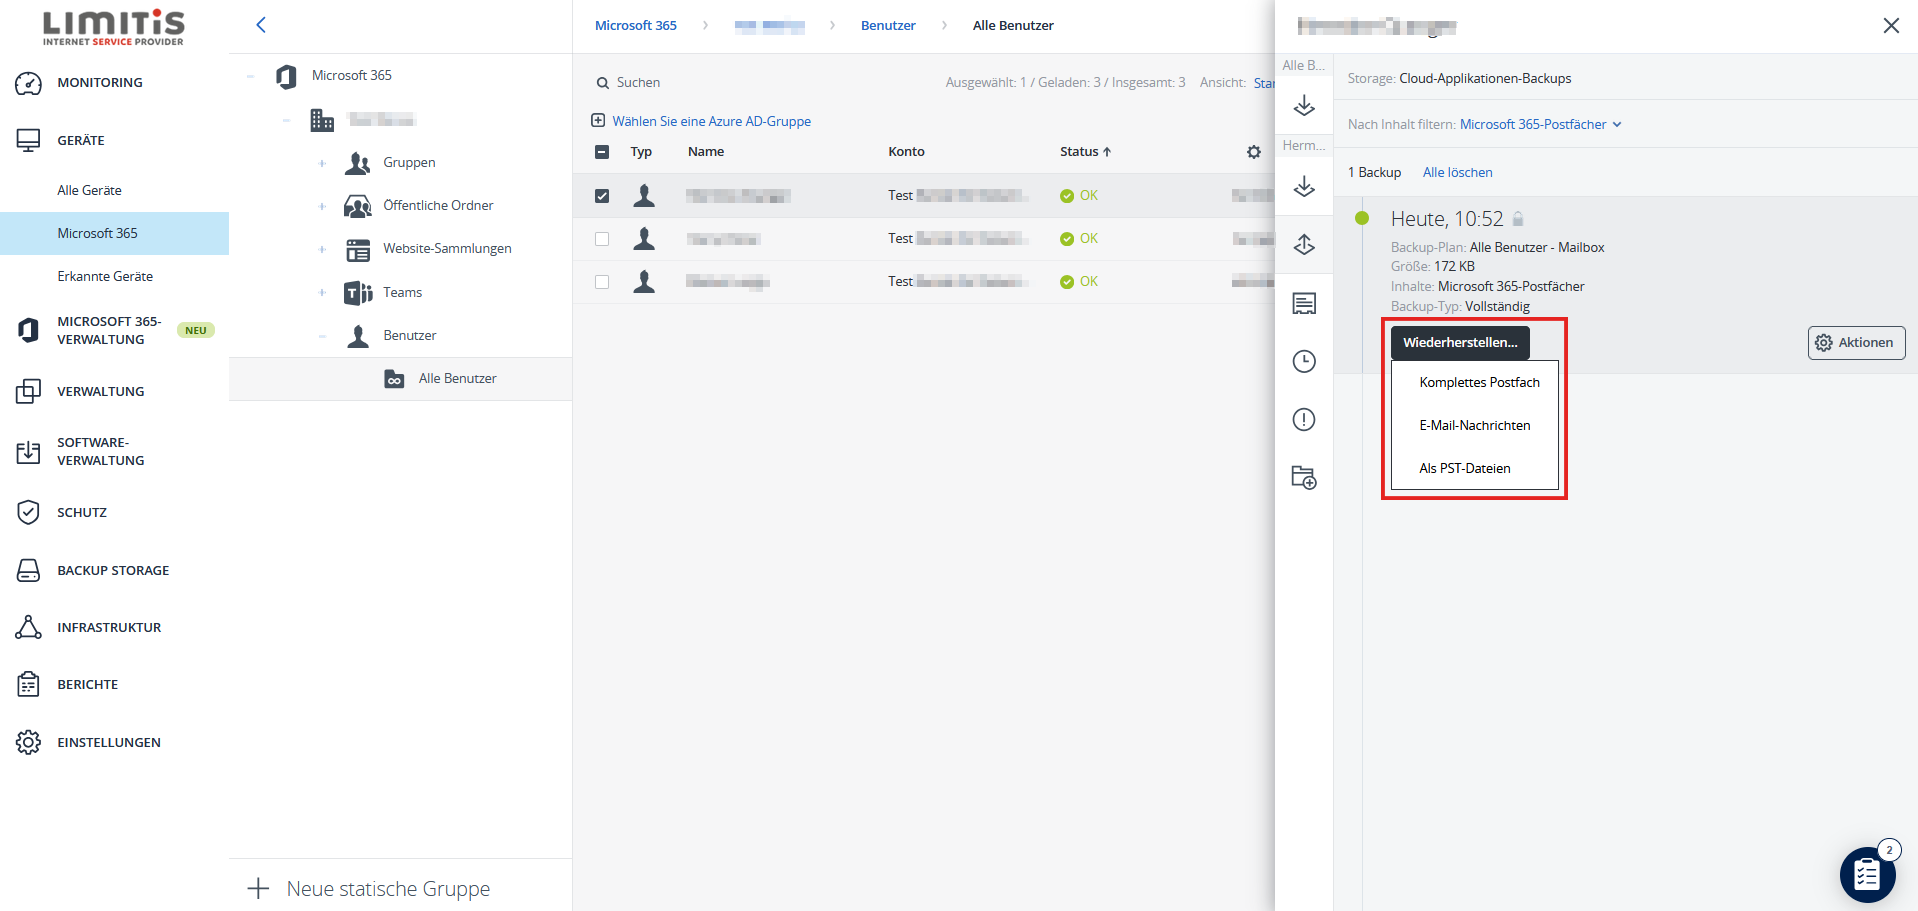Open Software-Verwaltung section
Image resolution: width=1918 pixels, height=911 pixels.
tap(100, 452)
